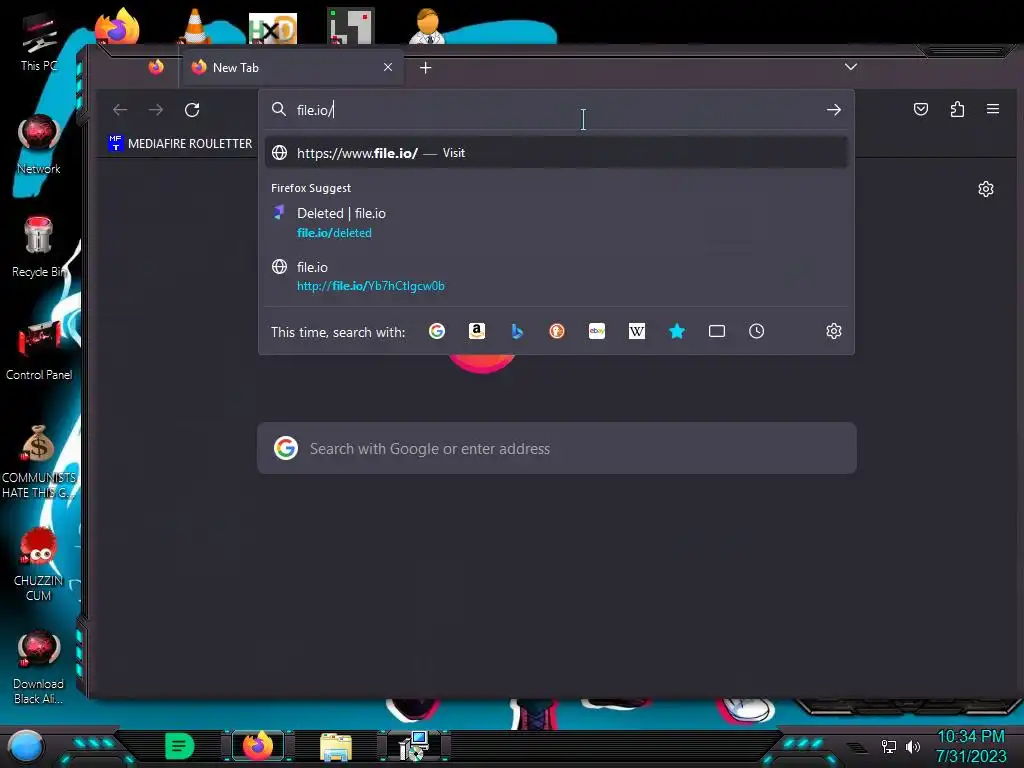Viewport: 1024px width, 768px height.
Task: Select the pinned Firefox tab
Action: [156, 67]
